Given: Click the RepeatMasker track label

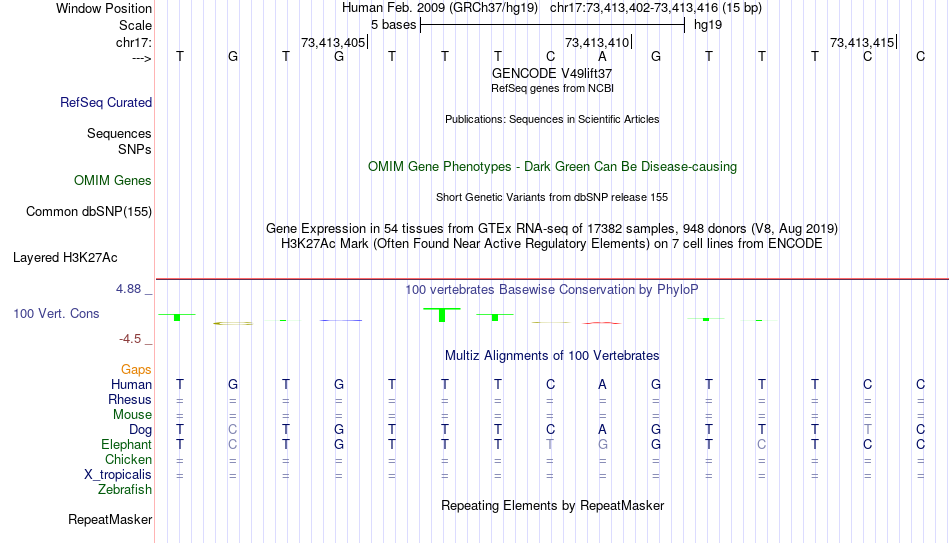Looking at the screenshot, I should point(110,519).
